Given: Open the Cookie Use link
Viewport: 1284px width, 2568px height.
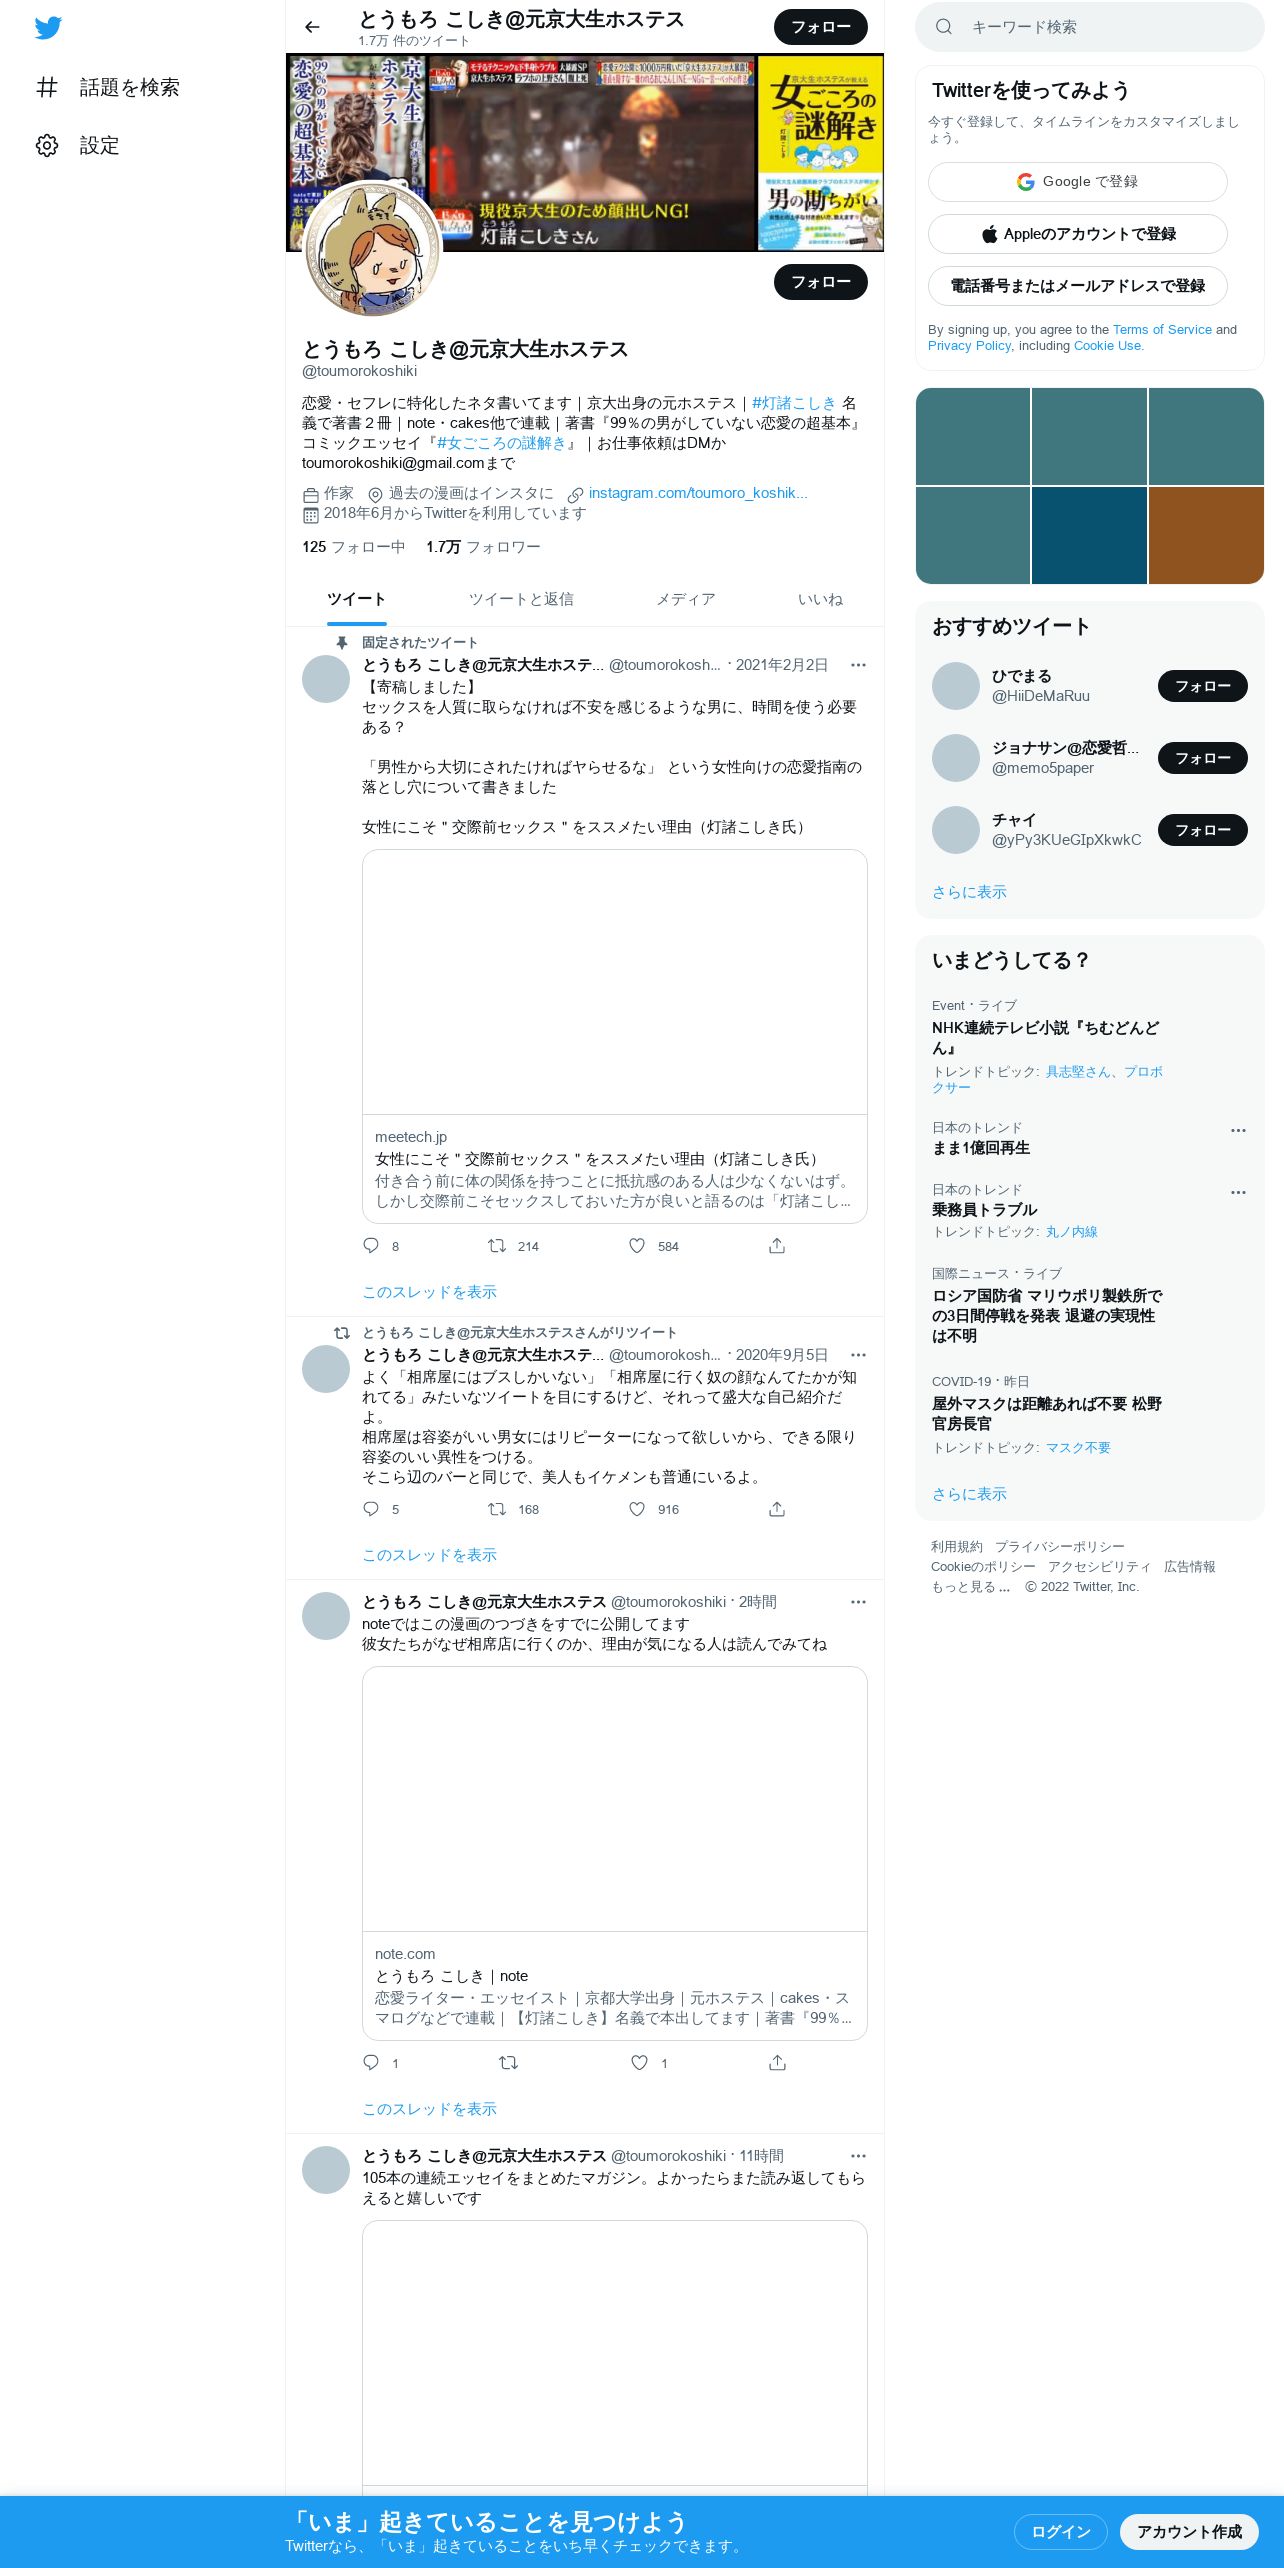Looking at the screenshot, I should [1107, 346].
